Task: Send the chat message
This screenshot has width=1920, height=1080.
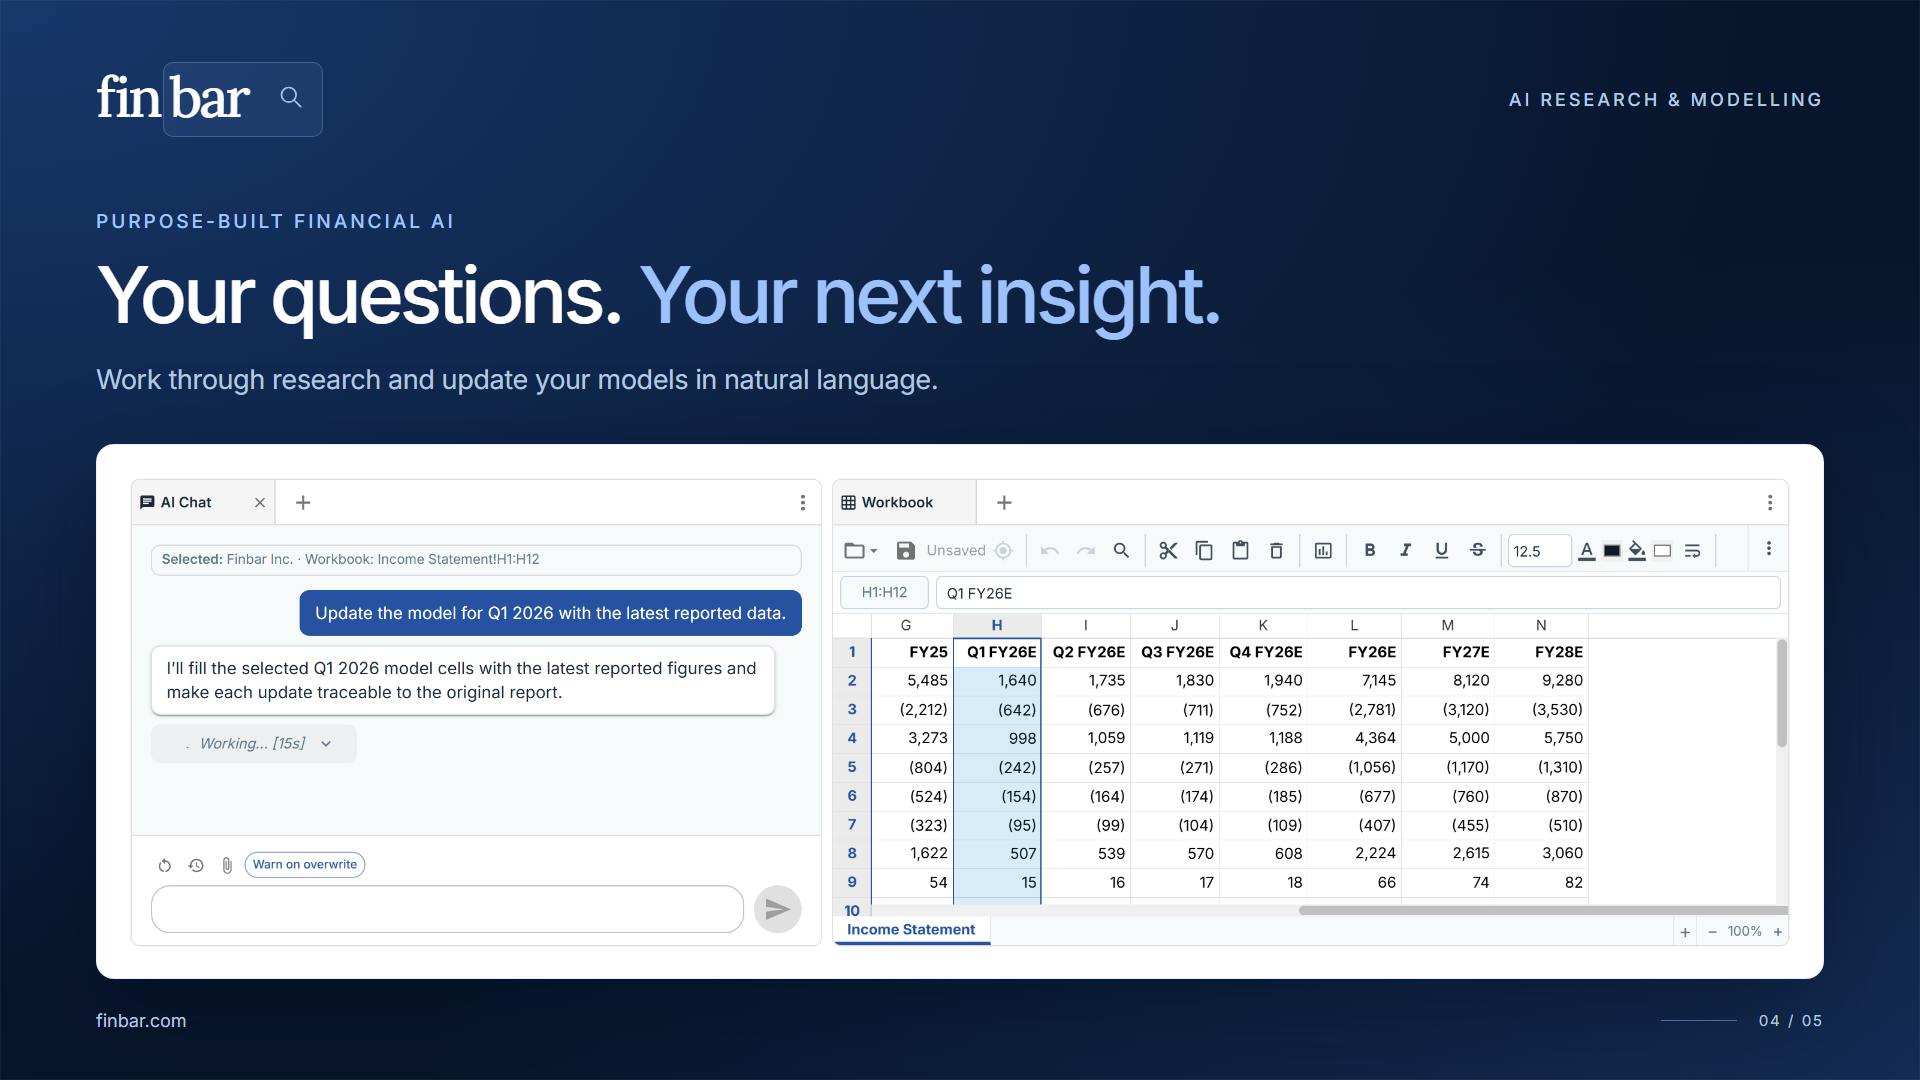Action: point(777,909)
